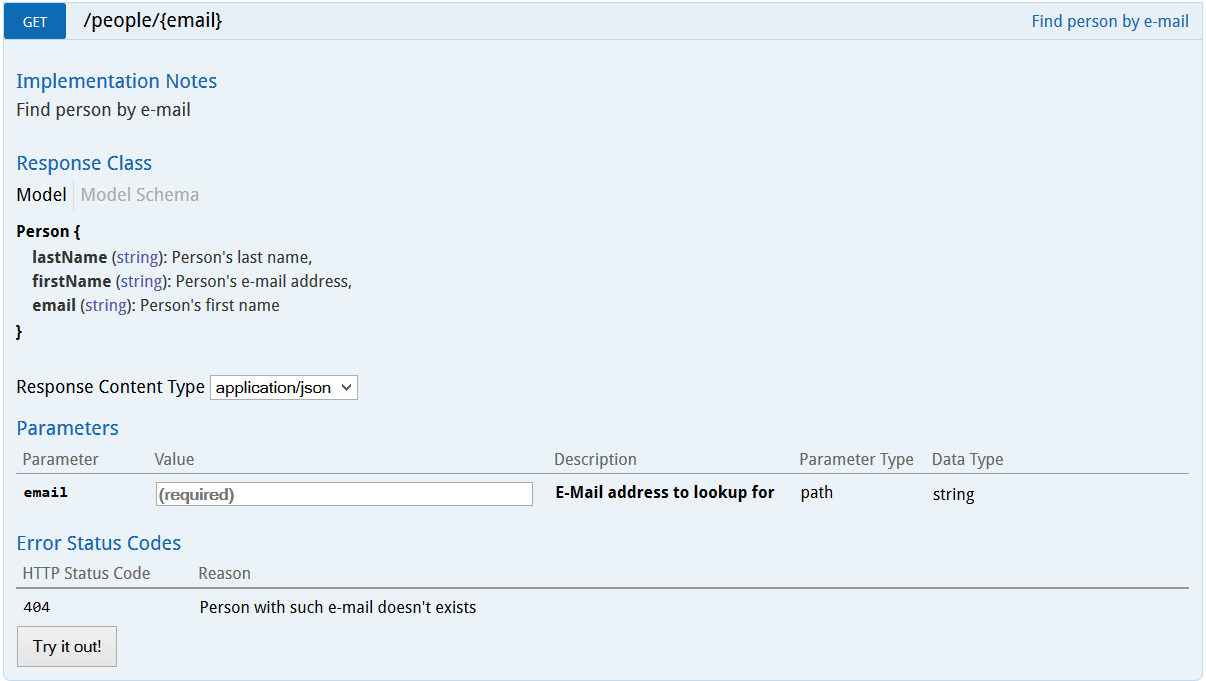Viewport: 1206px width, 681px height.
Task: Click the string type link beside email
Action: (104, 305)
